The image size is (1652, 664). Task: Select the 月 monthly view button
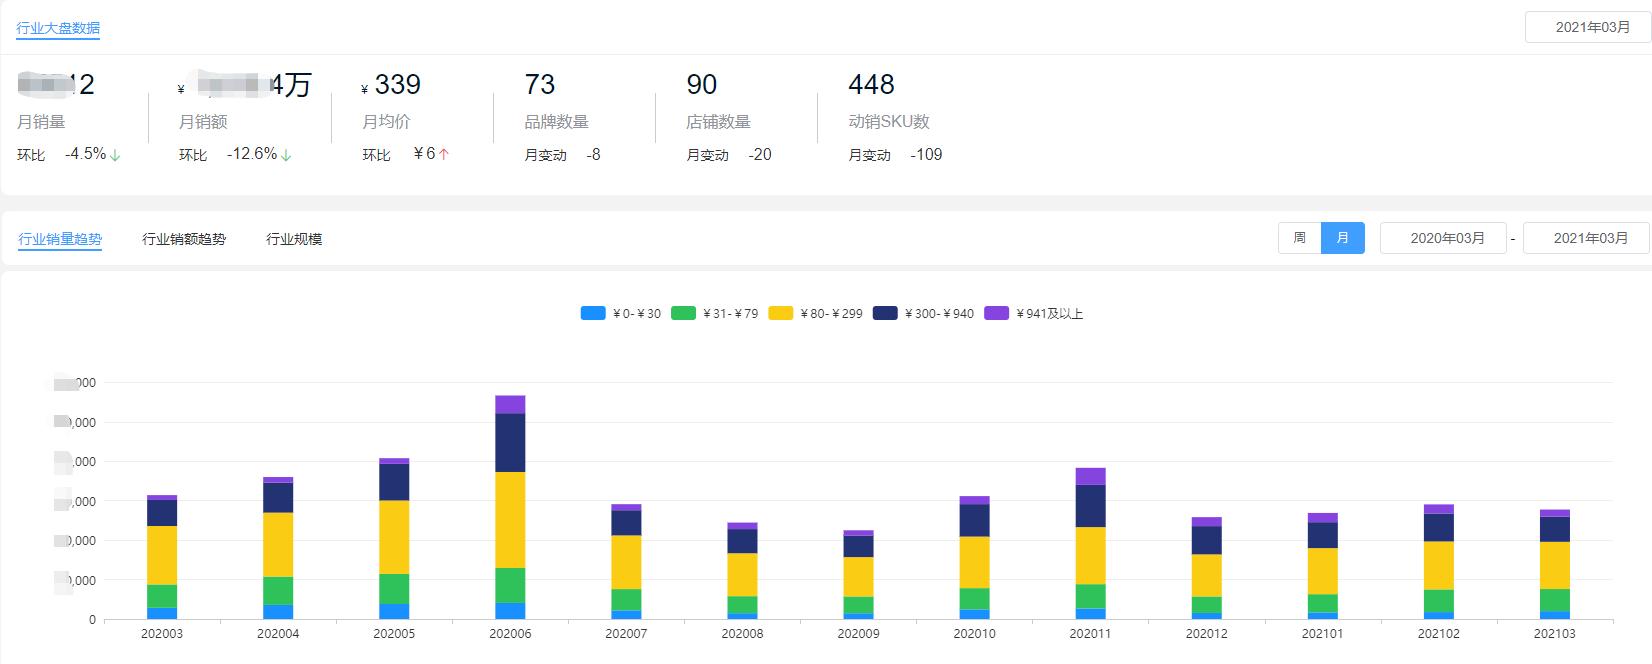click(x=1342, y=238)
